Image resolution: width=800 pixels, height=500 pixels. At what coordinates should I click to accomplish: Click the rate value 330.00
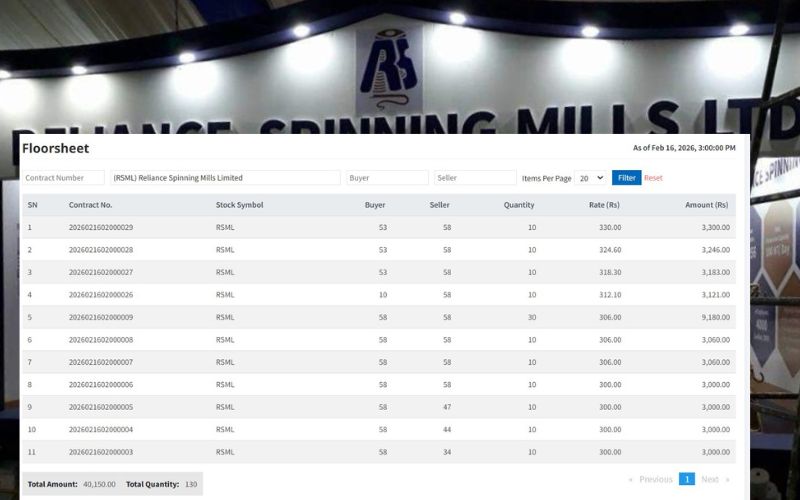610,227
